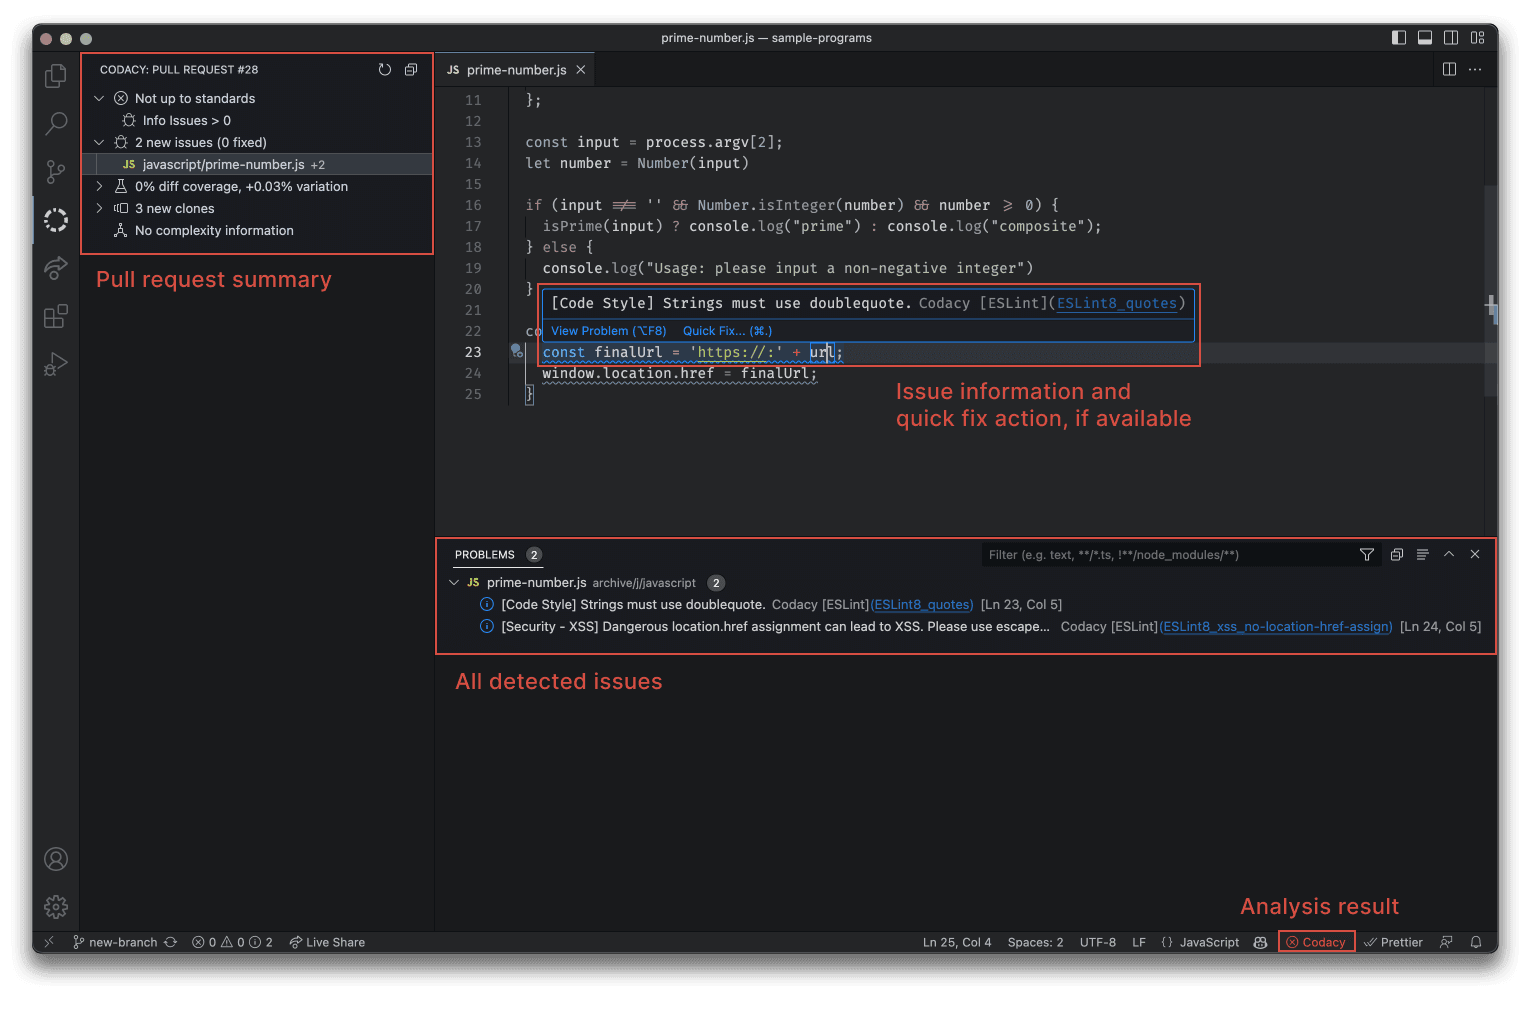The height and width of the screenshot is (1011, 1534).
Task: Select the prime-number.js editor tab
Action: [x=513, y=69]
